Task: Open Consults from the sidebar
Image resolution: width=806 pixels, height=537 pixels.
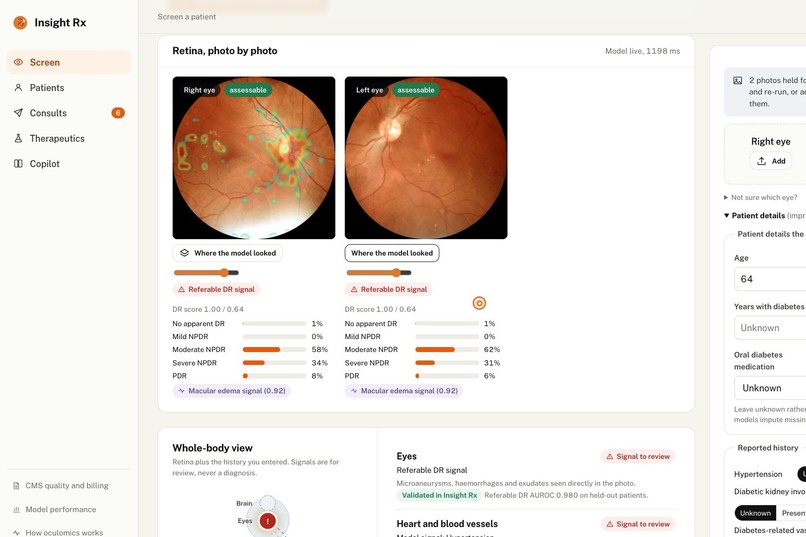Action: point(69,113)
